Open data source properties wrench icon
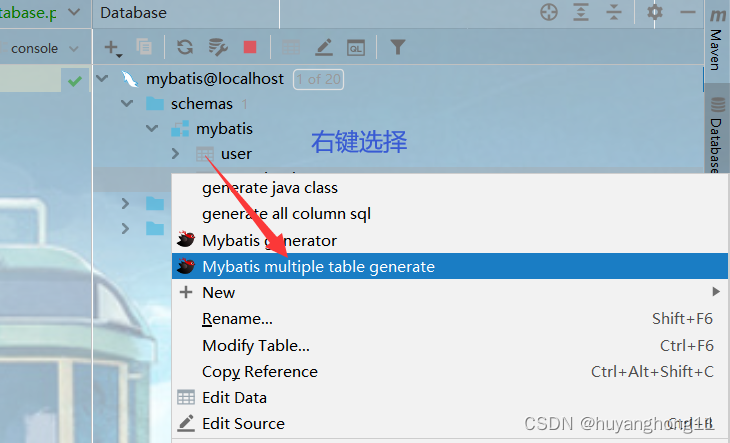The height and width of the screenshot is (443, 730). tap(217, 47)
